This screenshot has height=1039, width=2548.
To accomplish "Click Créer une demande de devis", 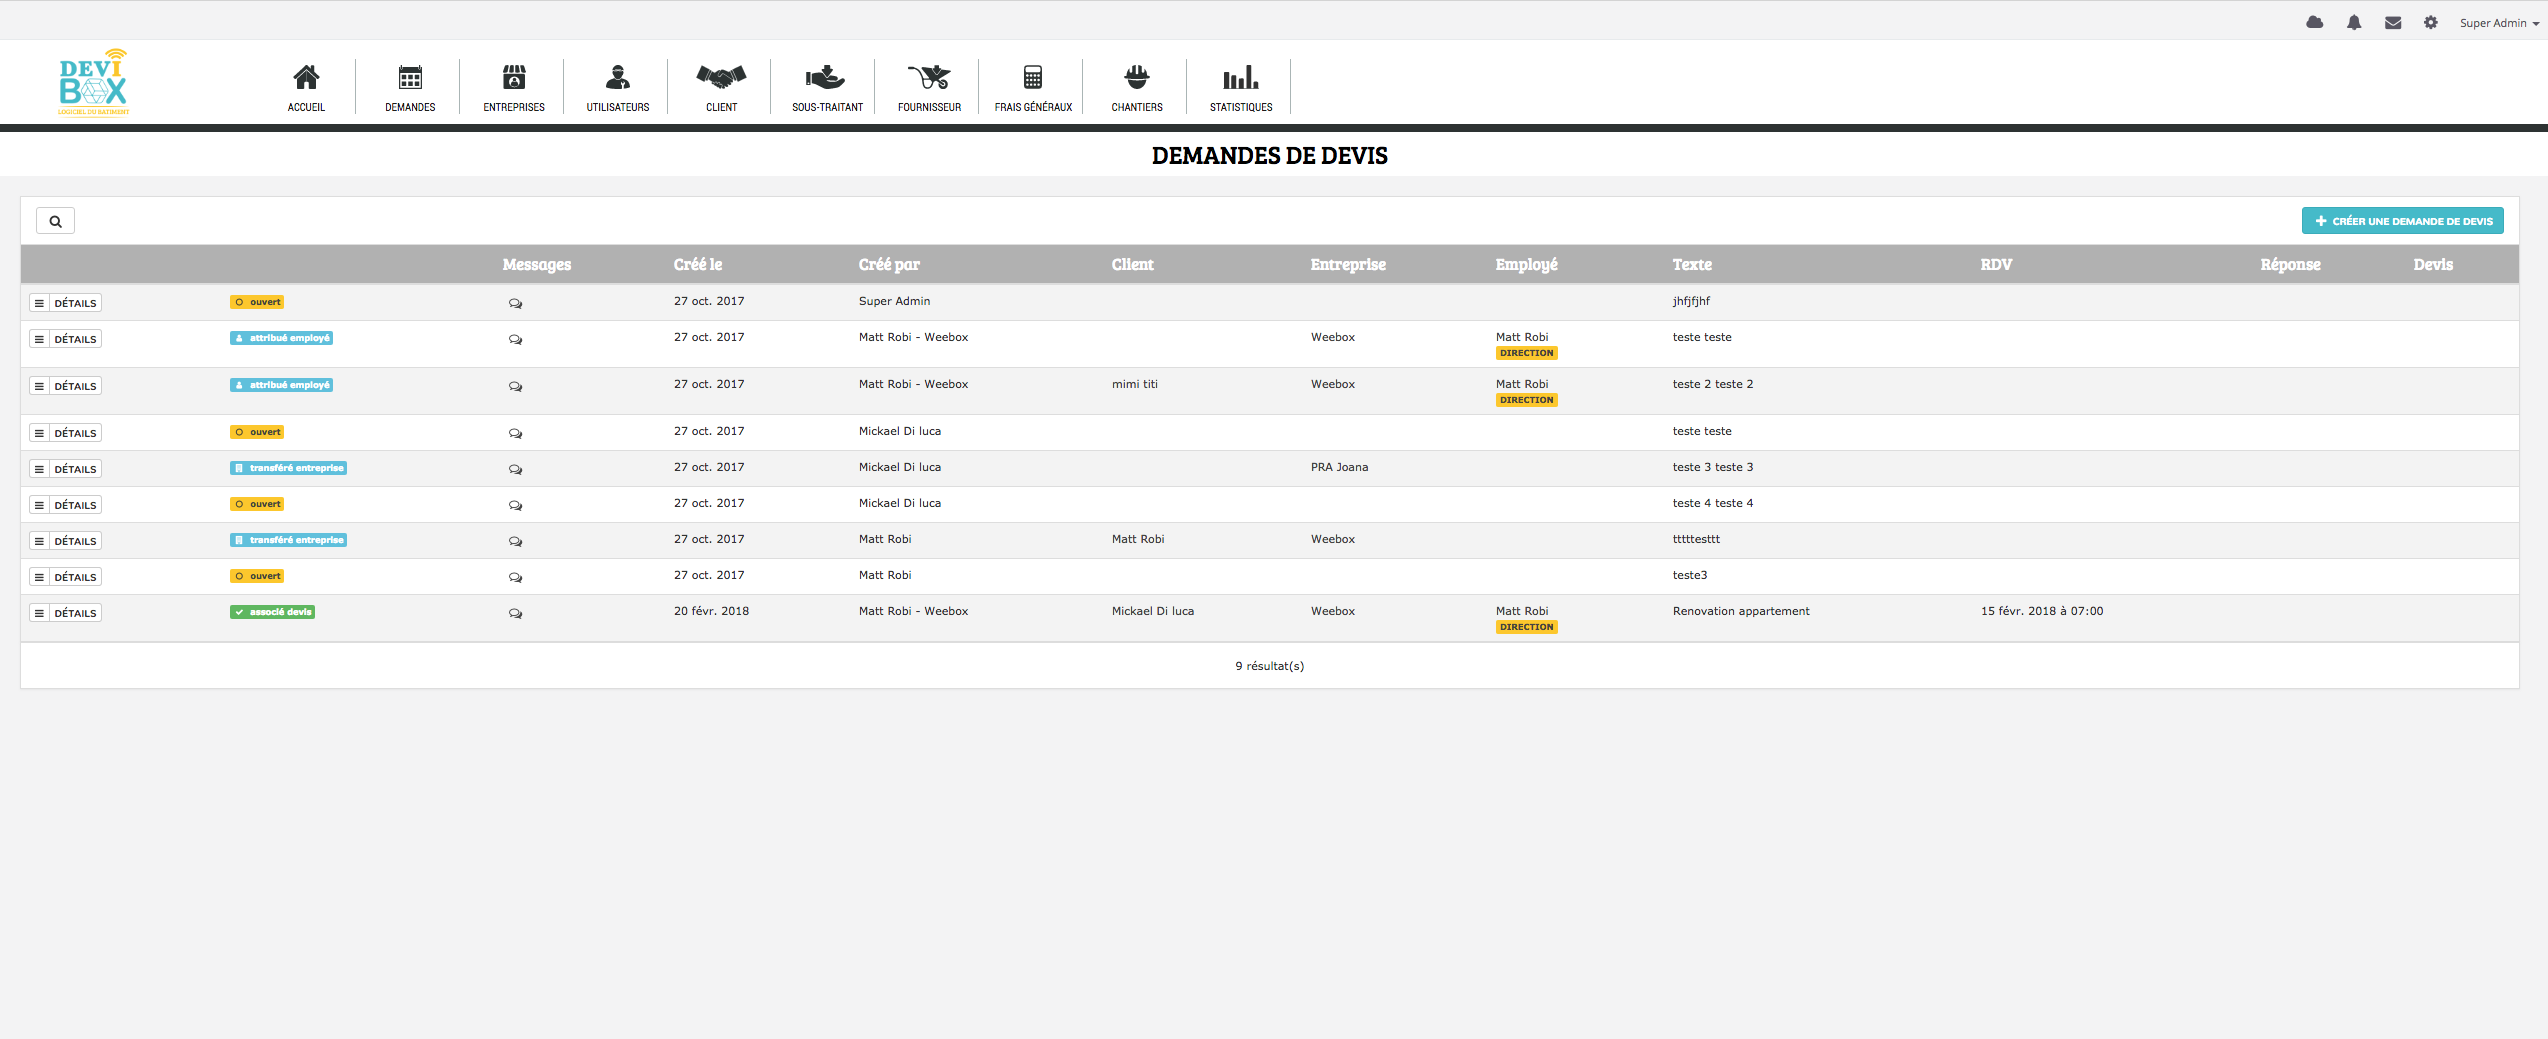I will pos(2402,221).
